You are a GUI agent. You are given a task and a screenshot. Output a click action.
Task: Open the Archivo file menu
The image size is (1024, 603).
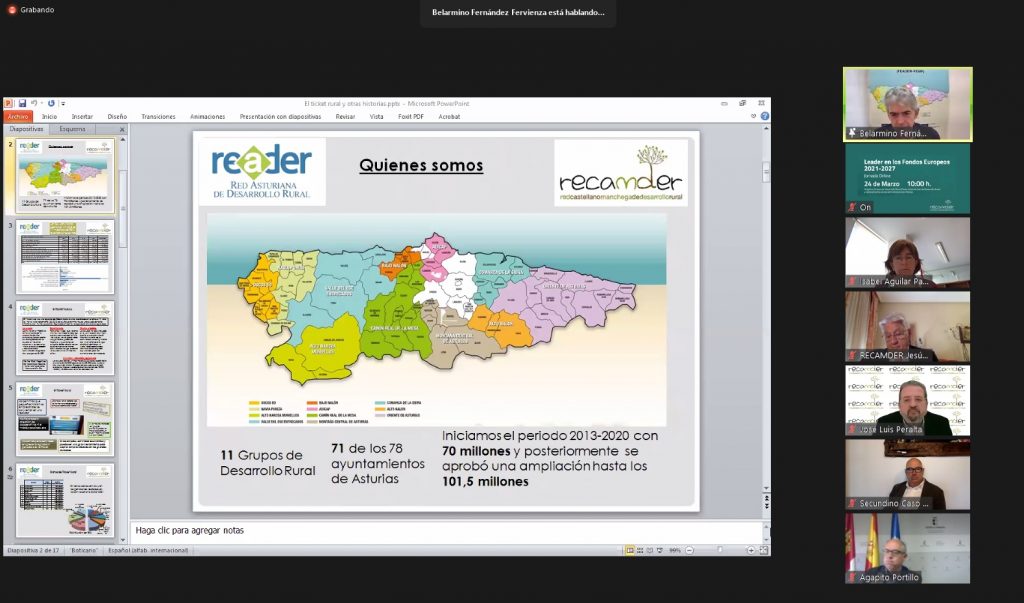(x=19, y=116)
